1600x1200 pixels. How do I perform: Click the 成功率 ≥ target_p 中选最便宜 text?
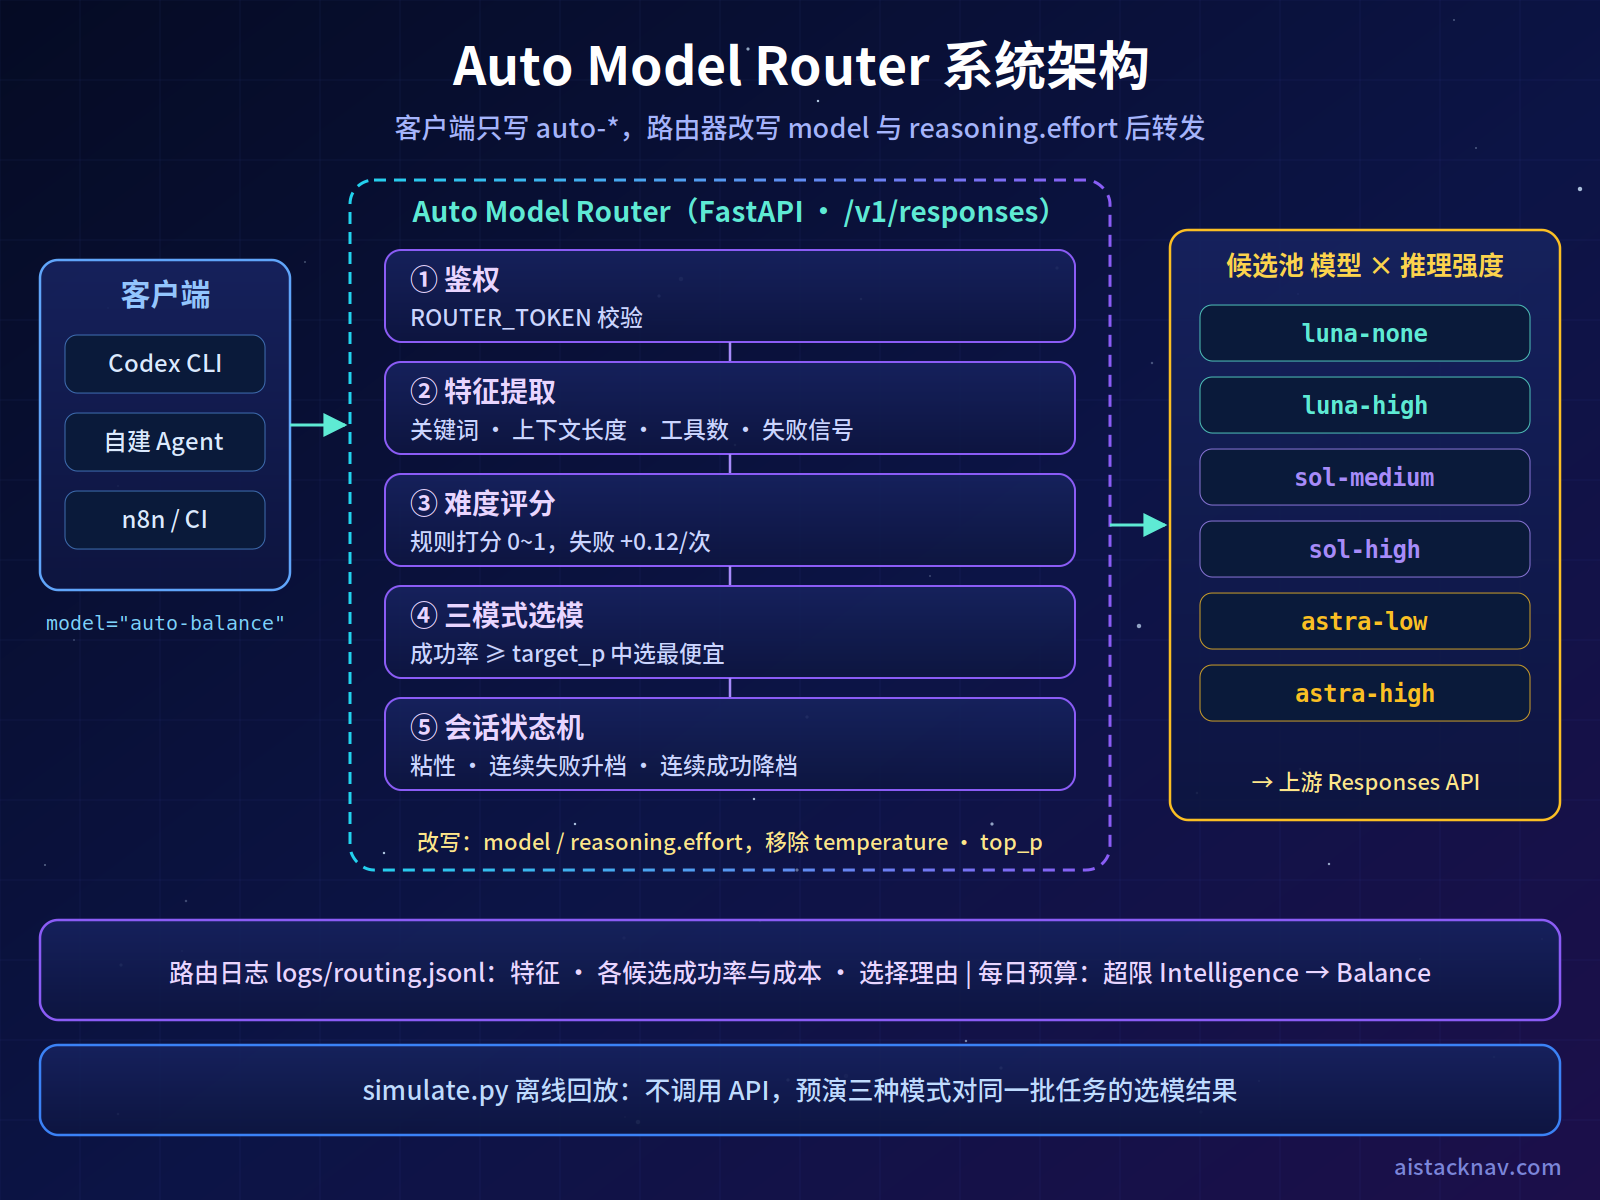pos(567,654)
